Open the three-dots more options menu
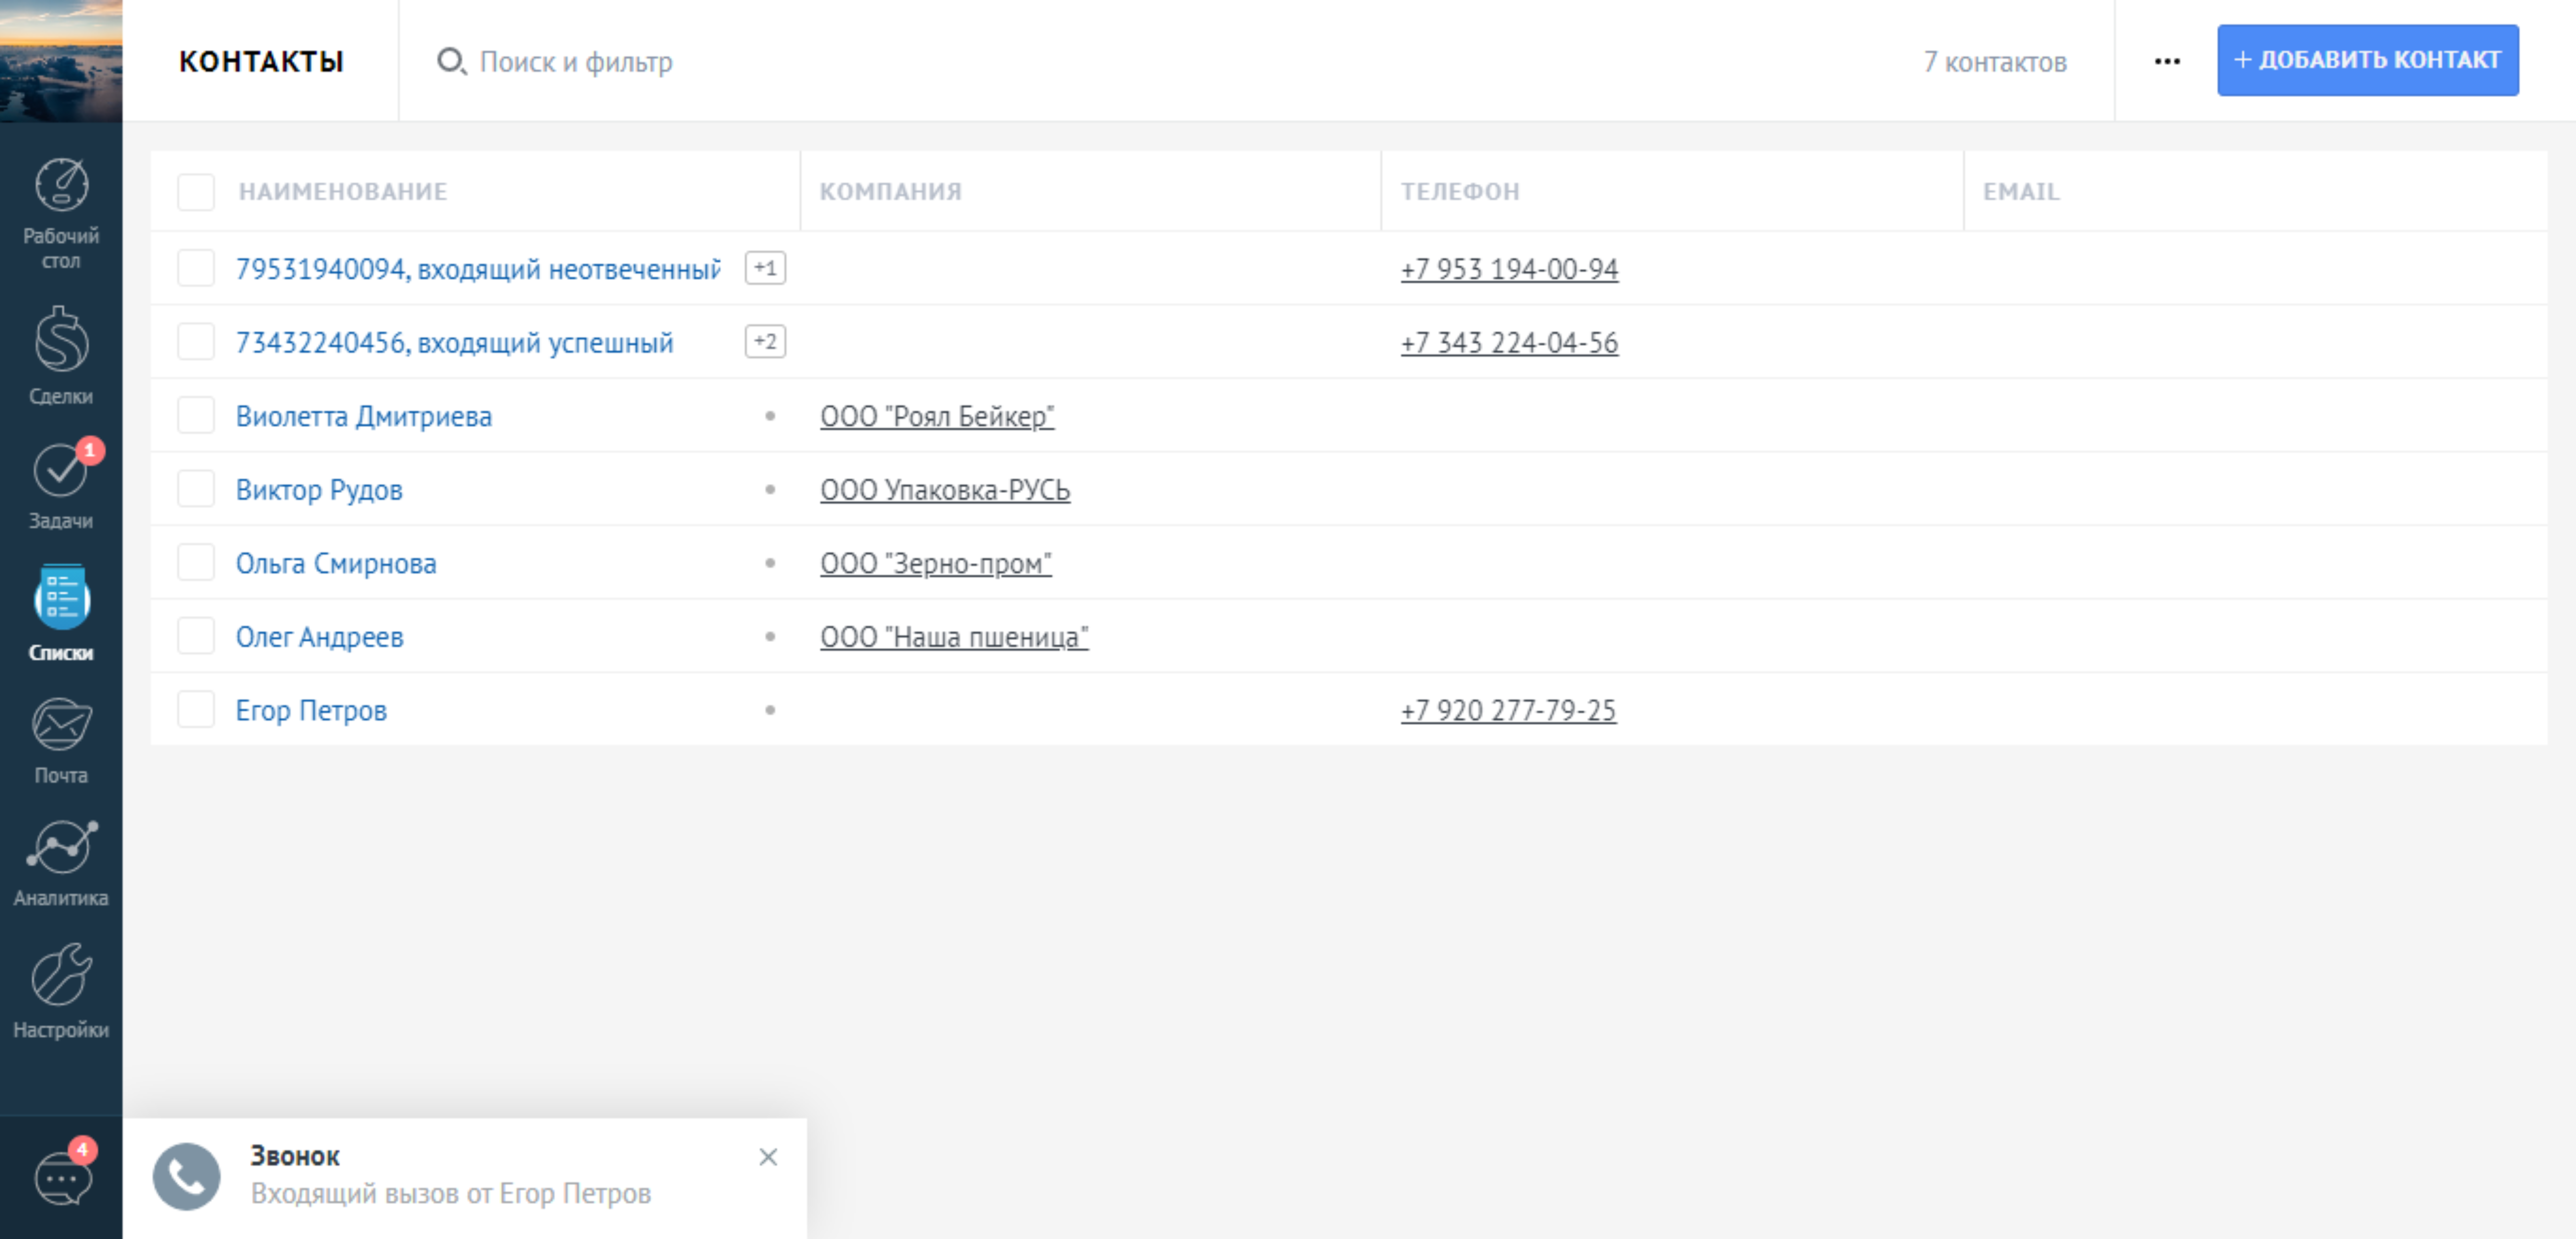The width and height of the screenshot is (2576, 1239). (x=2166, y=61)
